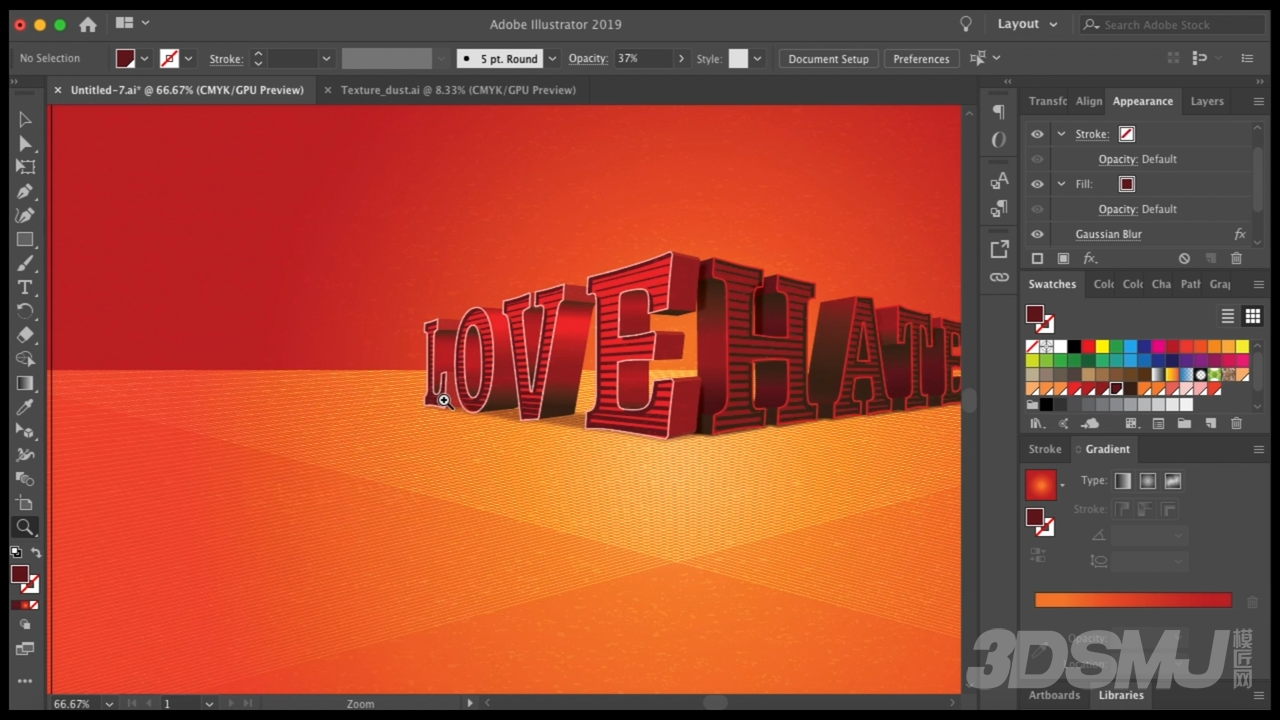Switch Swatches to thumbnail grid view
Screen dimensions: 1280x720
coord(1252,316)
